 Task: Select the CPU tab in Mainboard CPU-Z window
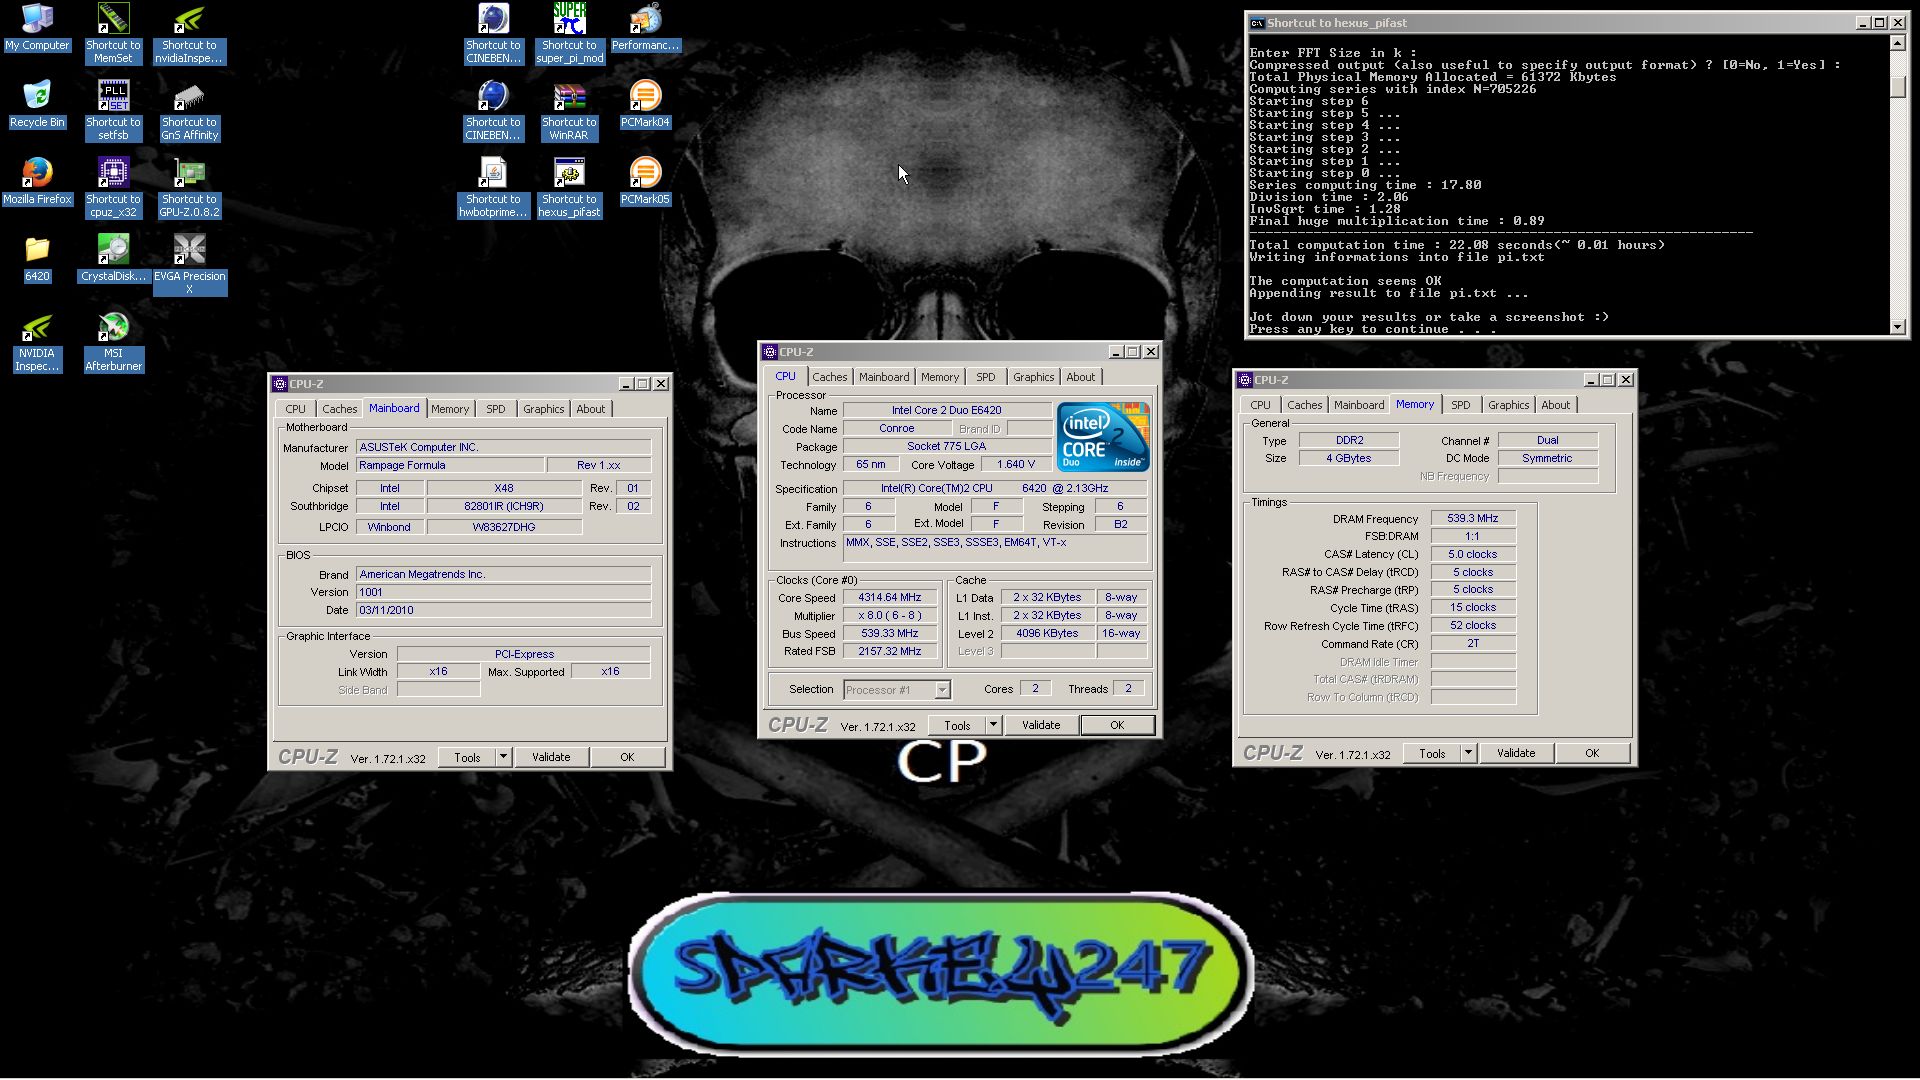click(x=295, y=409)
